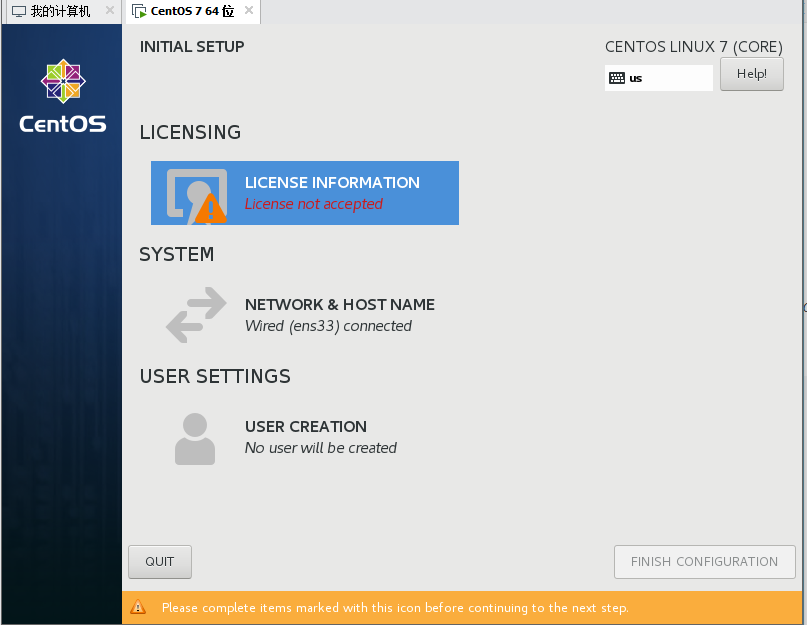Click the QUIT button

tap(160, 562)
